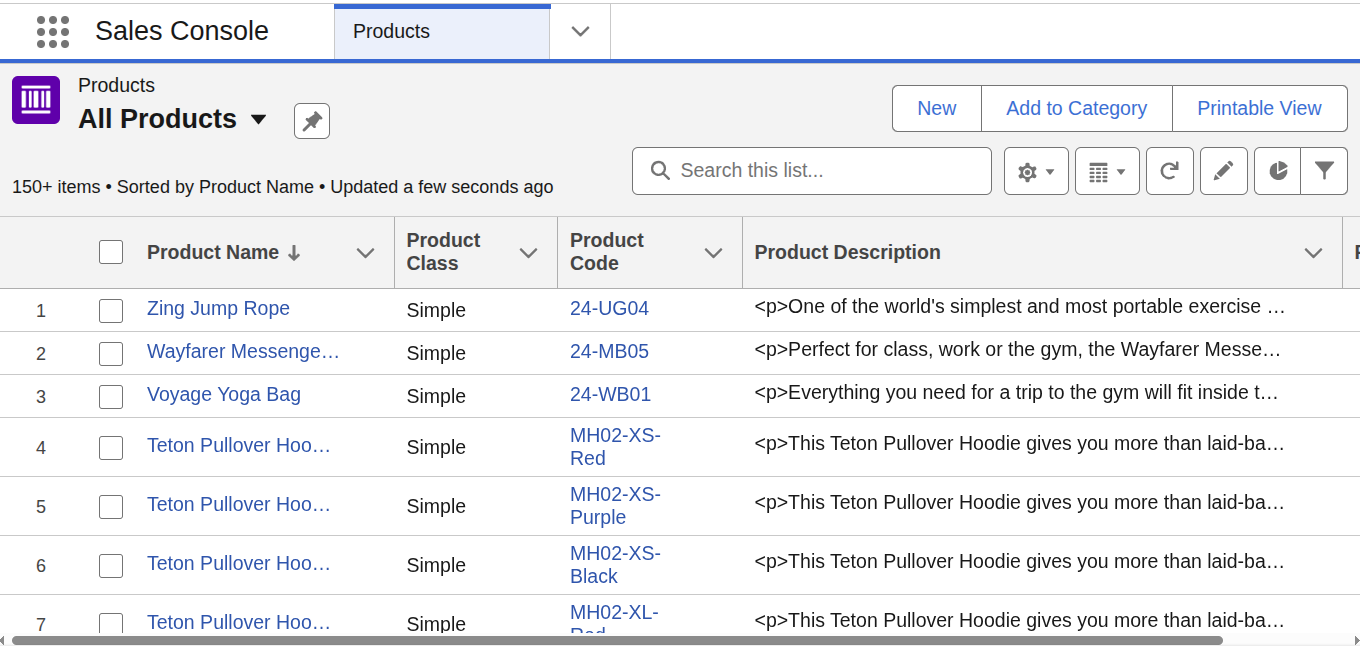This screenshot has height=646, width=1360.
Task: Open Zing Jump Rope product link
Action: [218, 308]
